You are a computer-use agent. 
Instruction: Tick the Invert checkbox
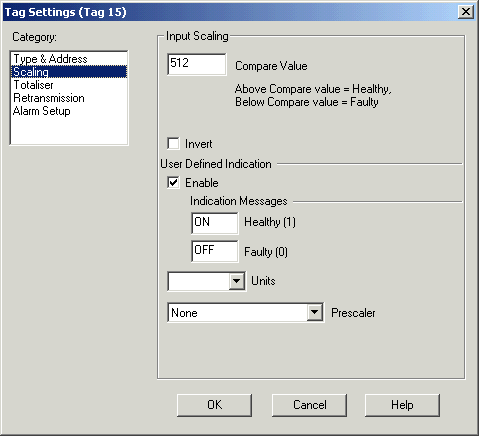coord(173,144)
